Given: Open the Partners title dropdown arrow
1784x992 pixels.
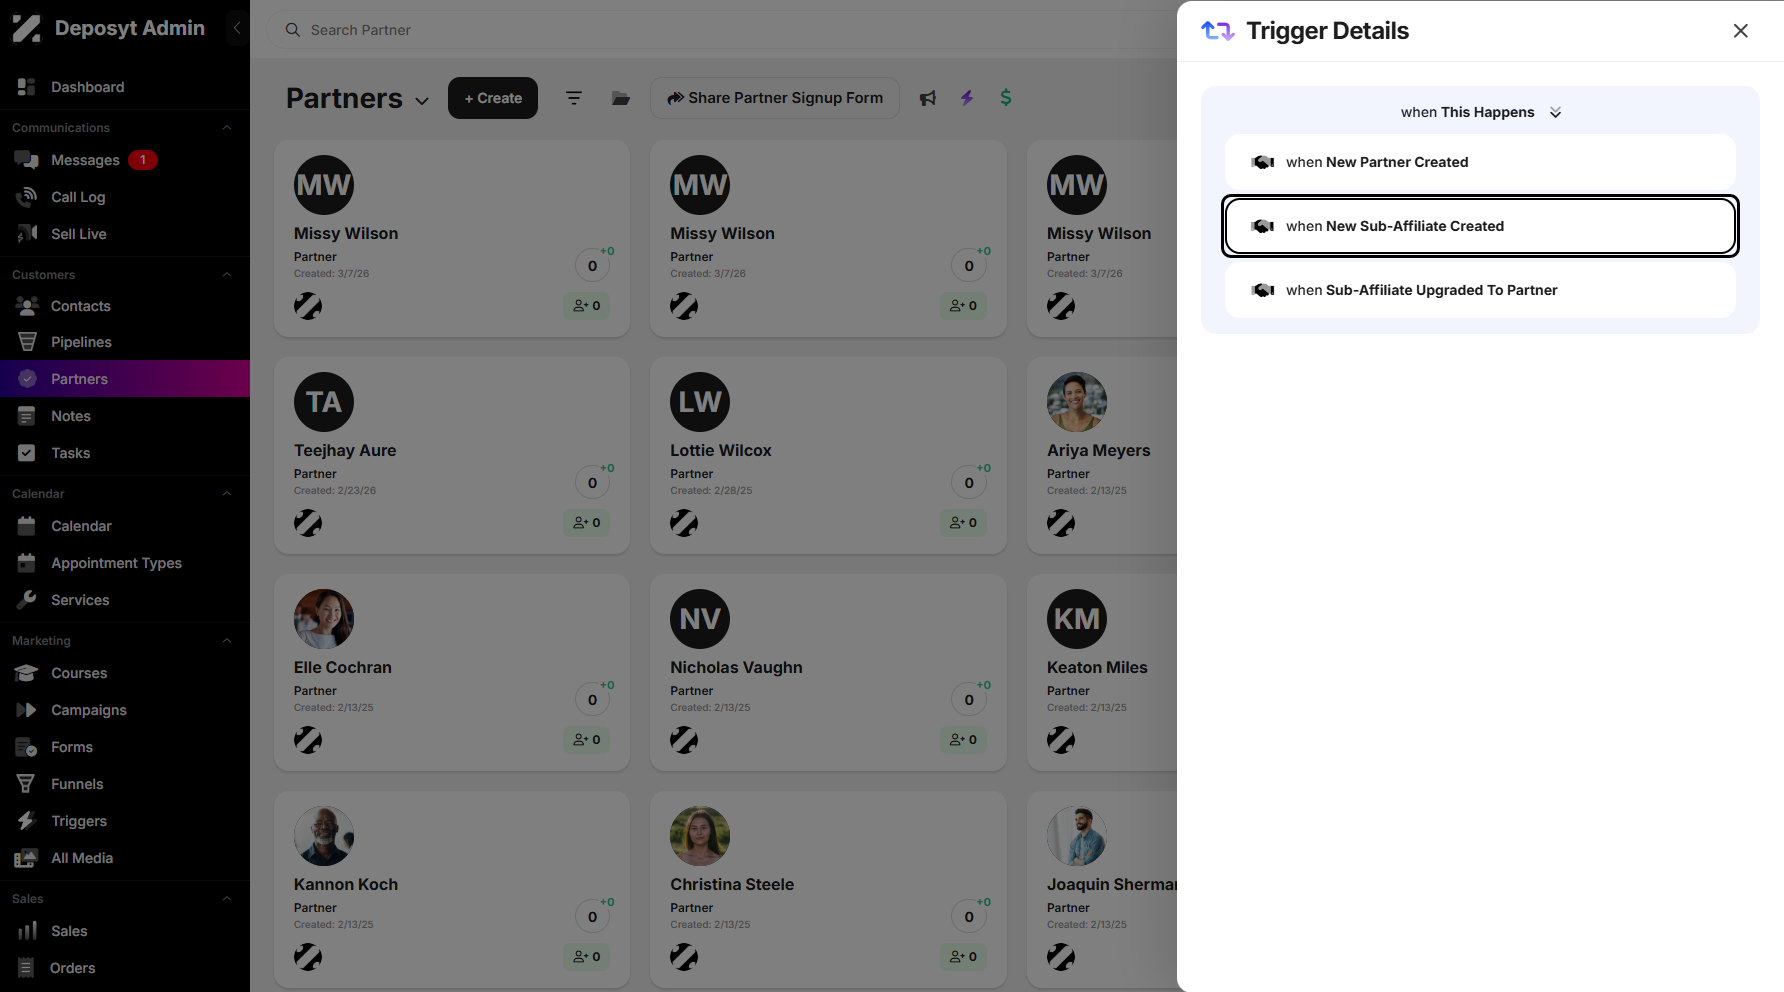Looking at the screenshot, I should click(422, 101).
